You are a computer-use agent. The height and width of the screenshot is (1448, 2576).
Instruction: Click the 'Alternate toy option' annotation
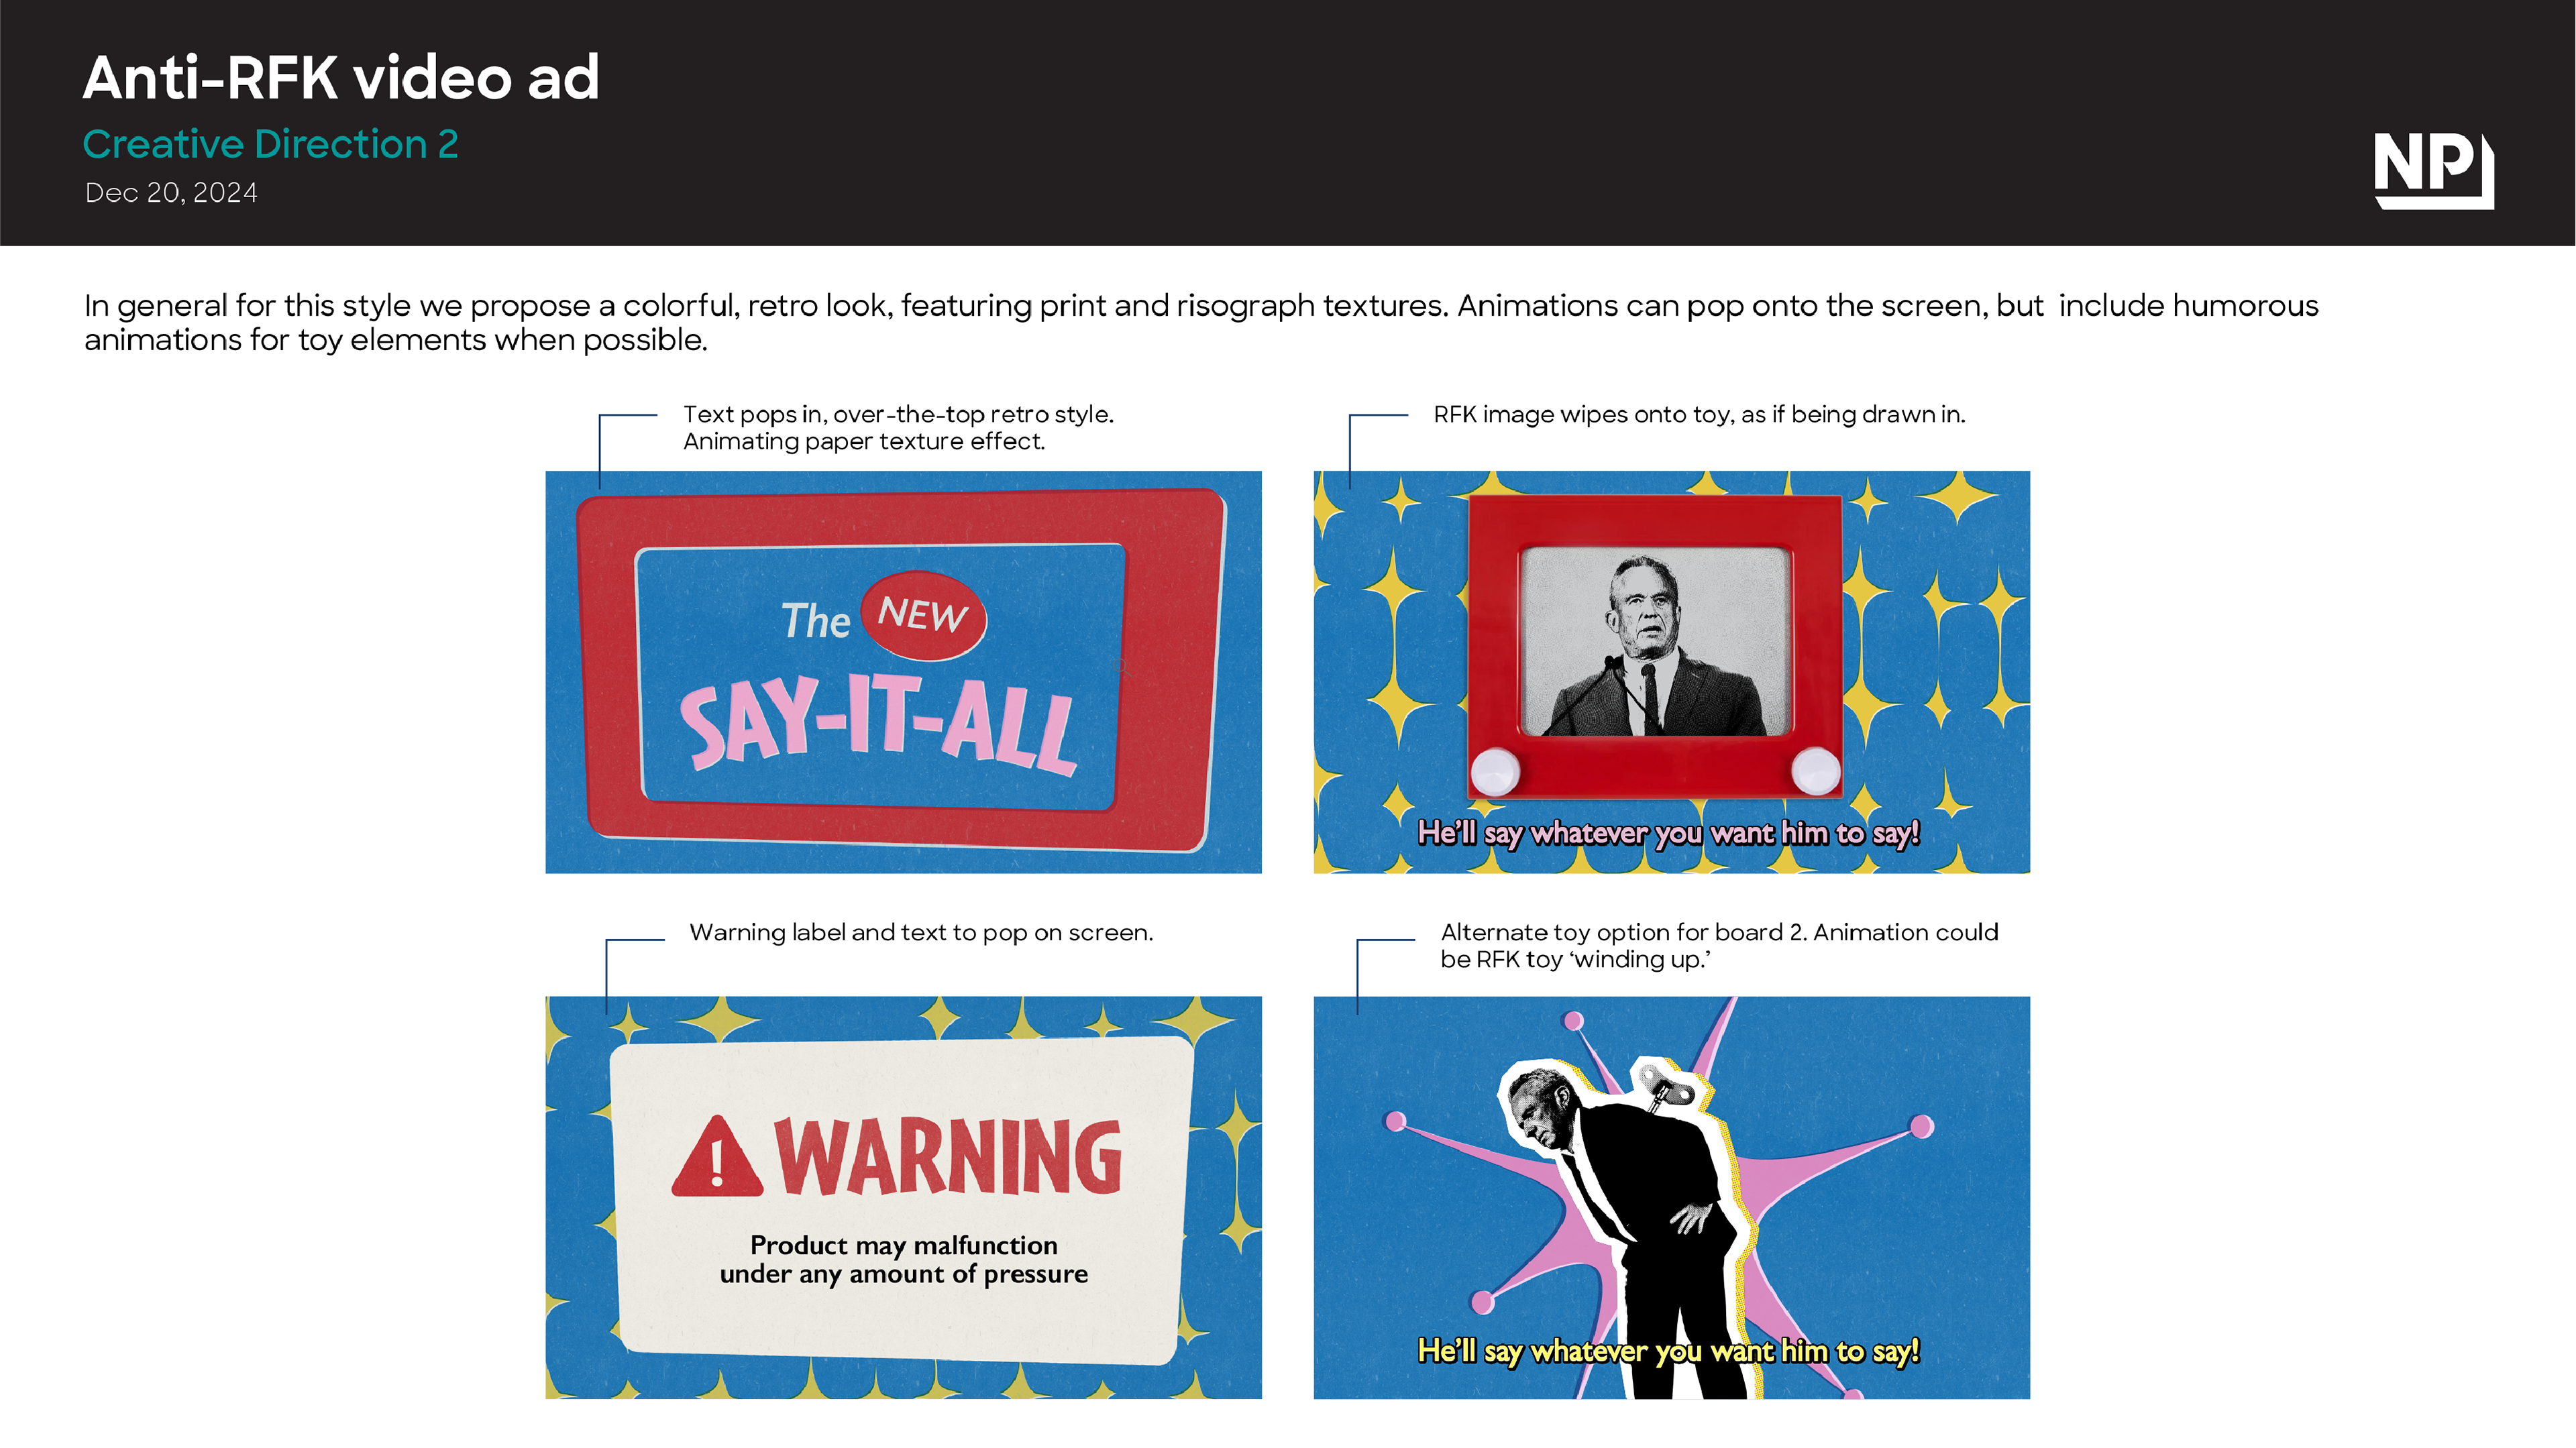tap(1719, 946)
